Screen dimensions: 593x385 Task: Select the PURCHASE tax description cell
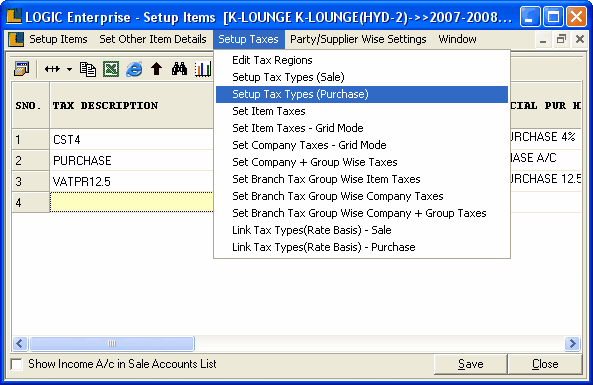click(132, 161)
